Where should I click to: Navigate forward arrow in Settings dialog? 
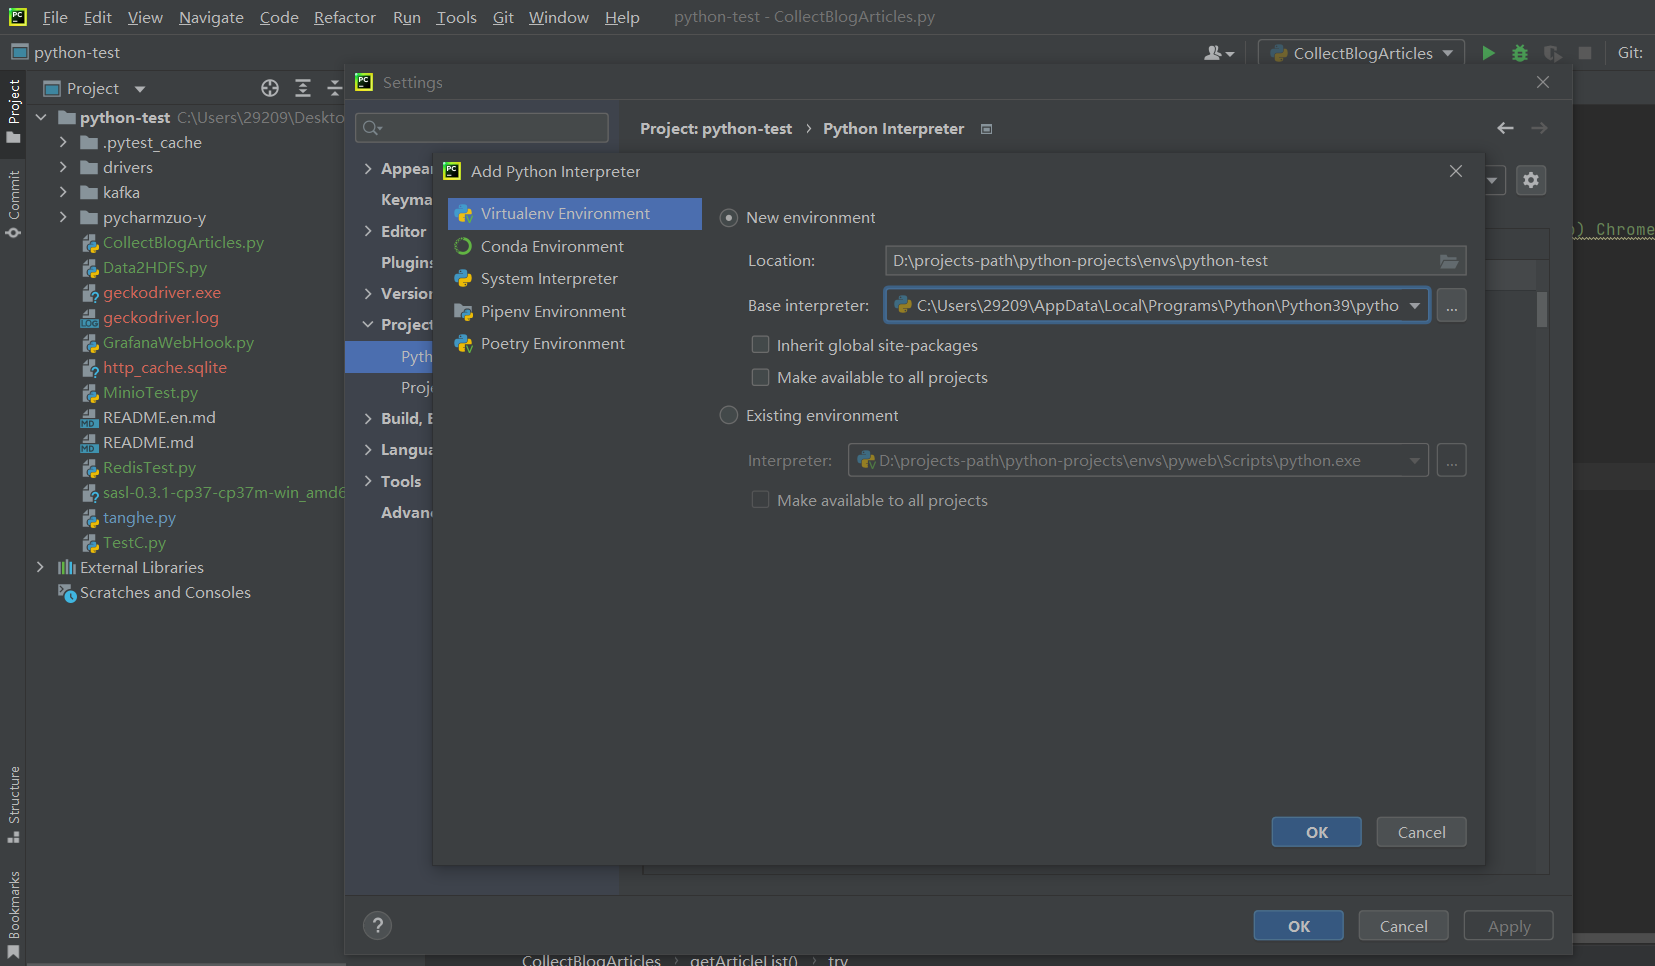click(1540, 128)
